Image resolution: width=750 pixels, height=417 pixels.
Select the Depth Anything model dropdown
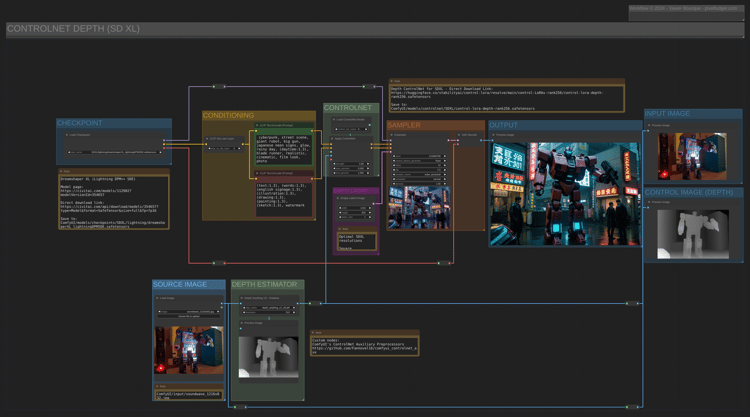click(267, 310)
